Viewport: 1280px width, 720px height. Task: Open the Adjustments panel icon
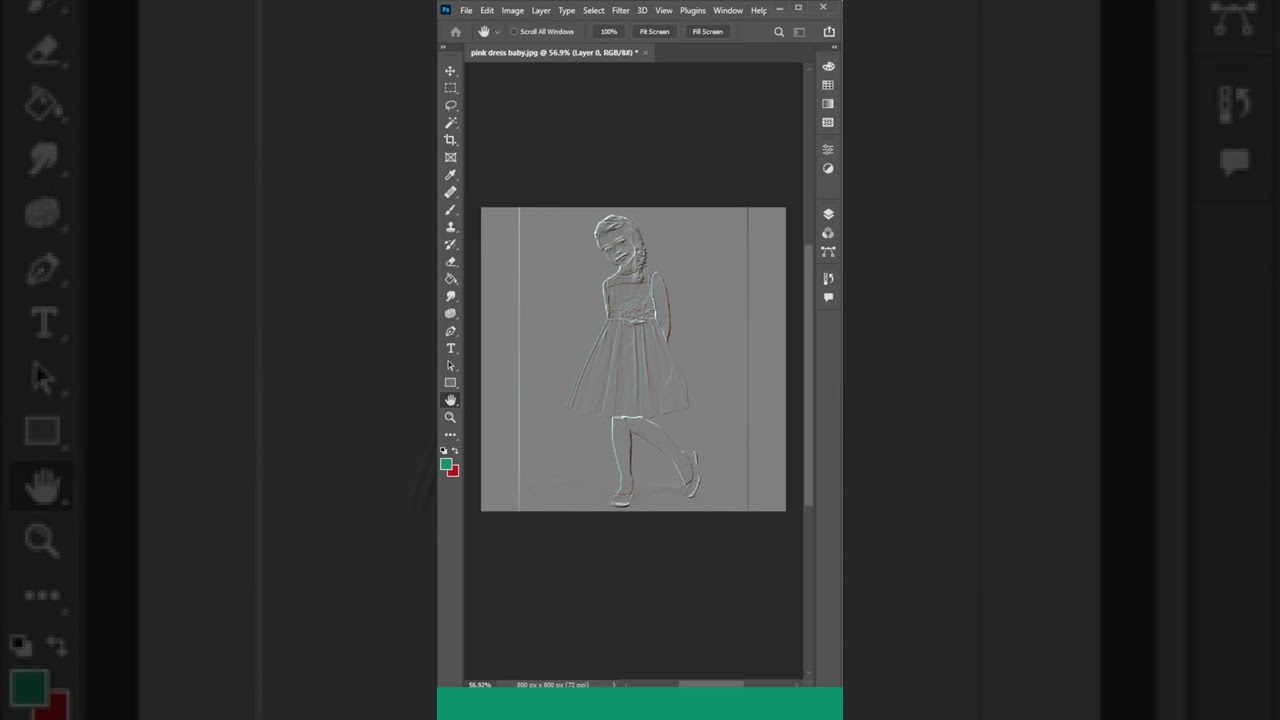click(x=828, y=168)
